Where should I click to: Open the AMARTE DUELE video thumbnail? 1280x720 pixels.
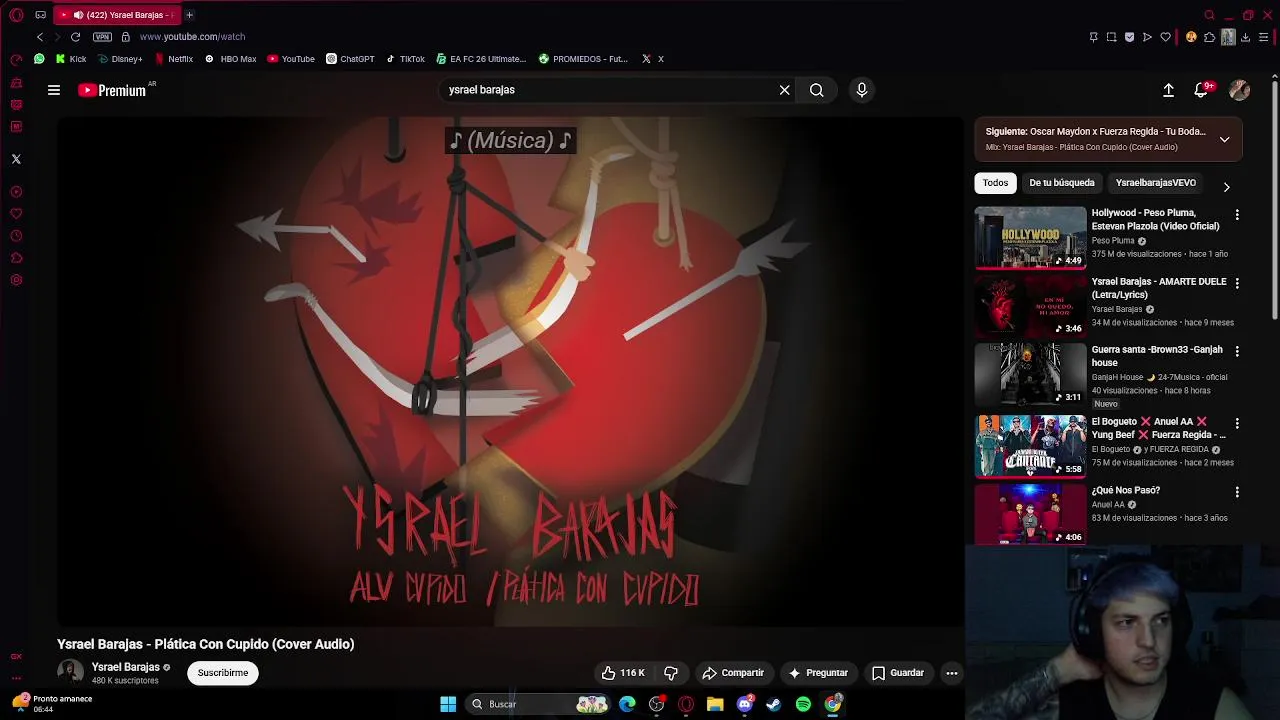point(1030,306)
